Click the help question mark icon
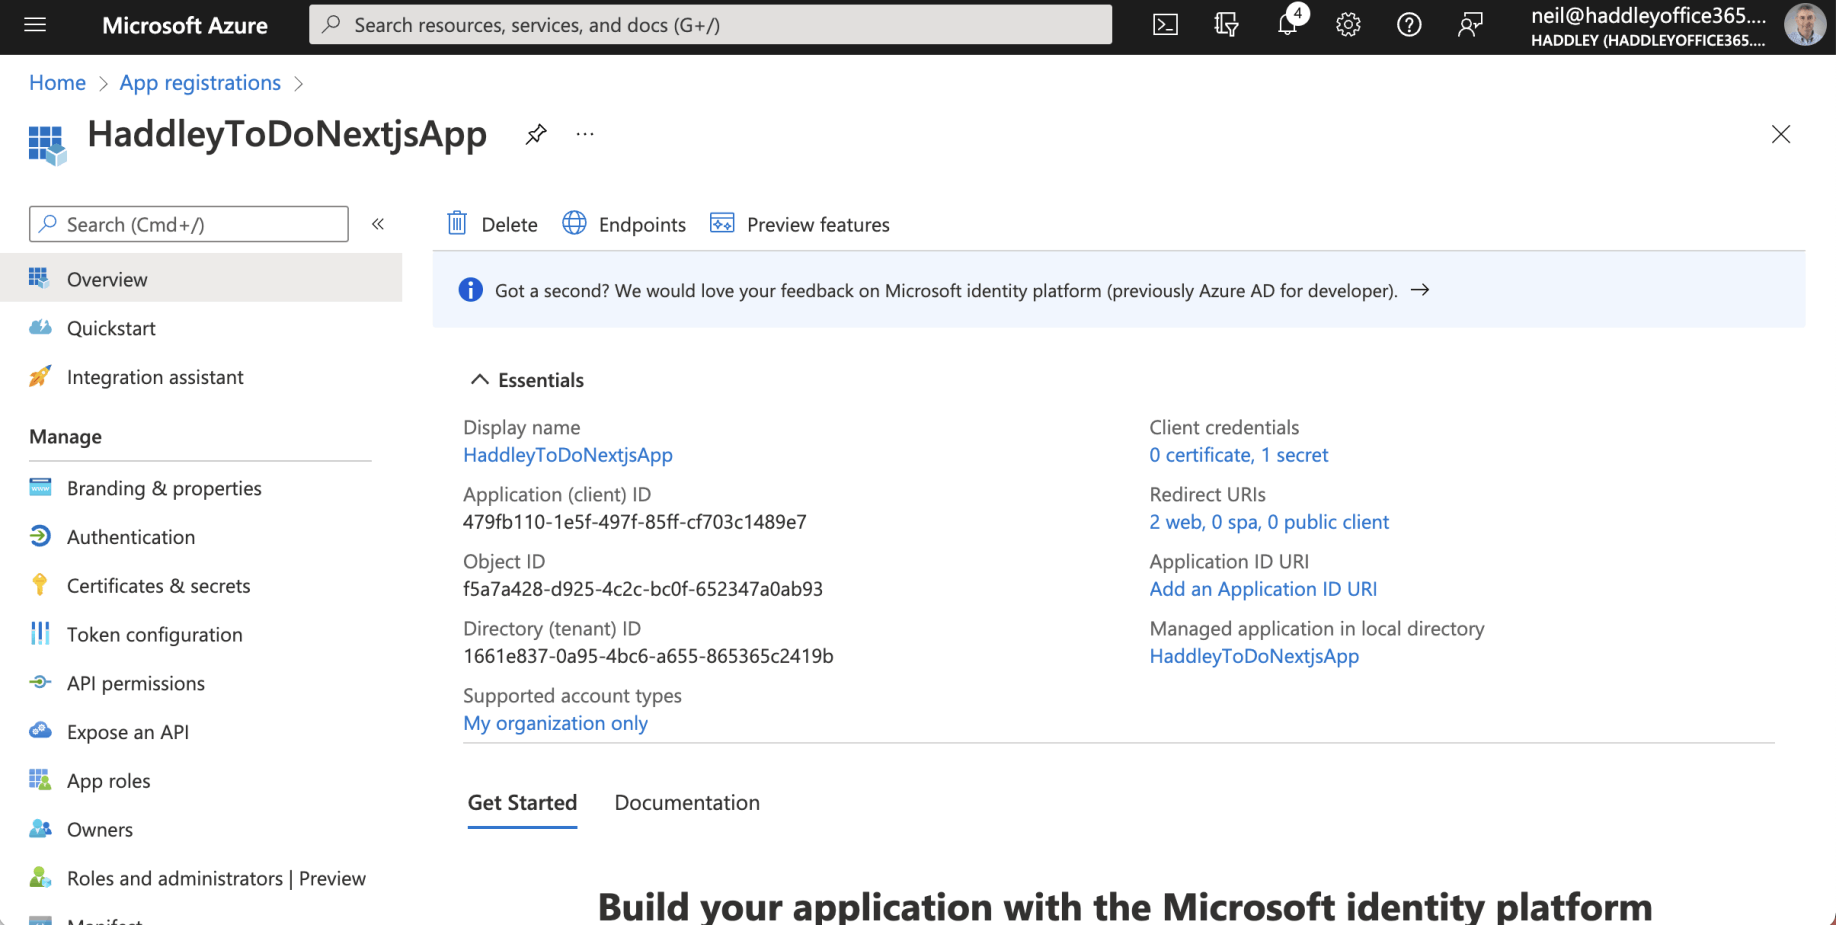The image size is (1836, 925). (1409, 25)
